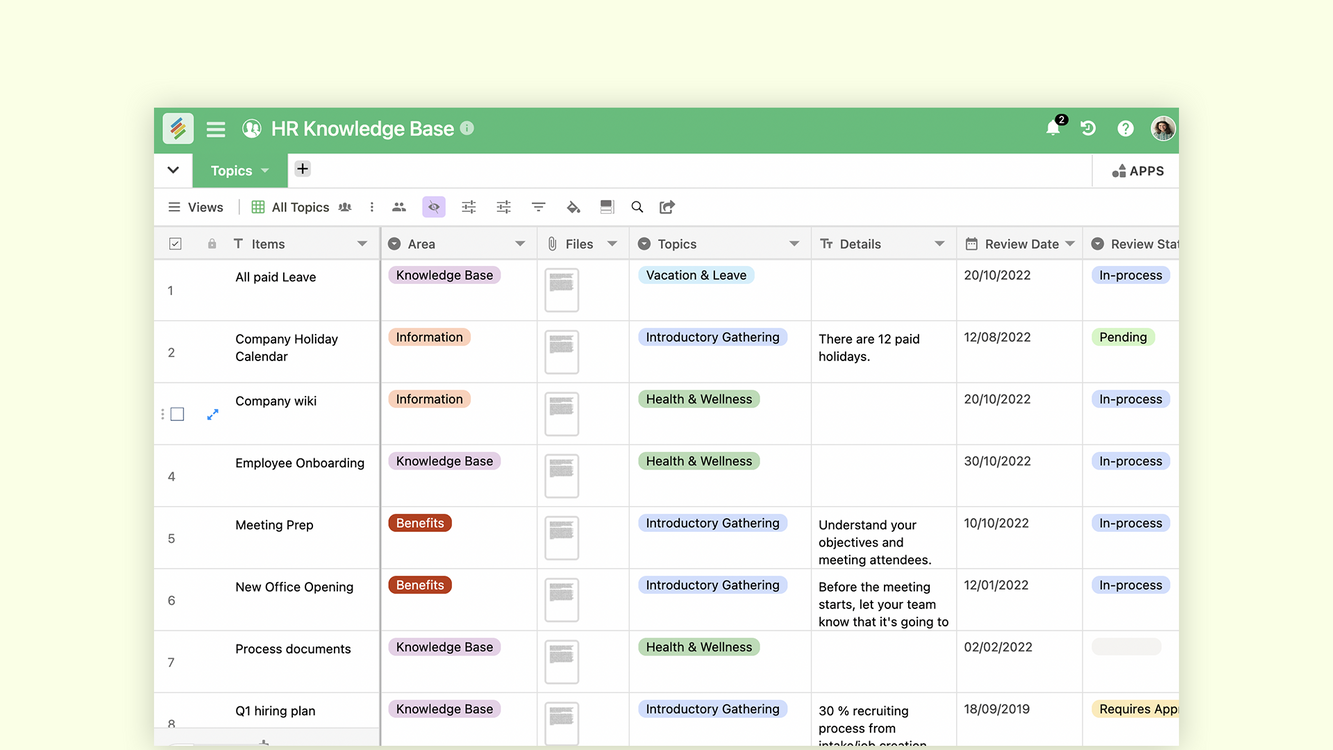
Task: Open file thumbnail in All paid Leave row
Action: (562, 290)
